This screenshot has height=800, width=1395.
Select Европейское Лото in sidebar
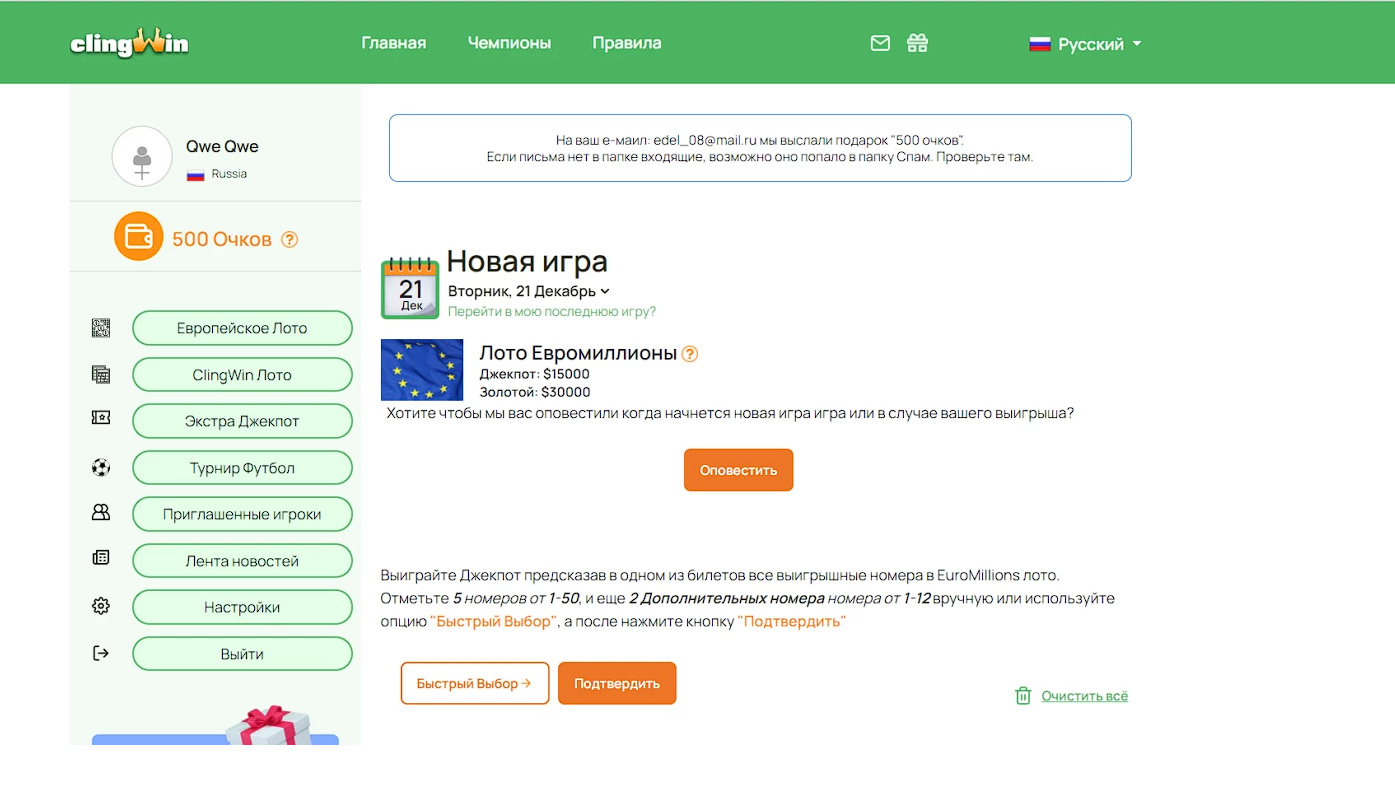click(x=242, y=328)
